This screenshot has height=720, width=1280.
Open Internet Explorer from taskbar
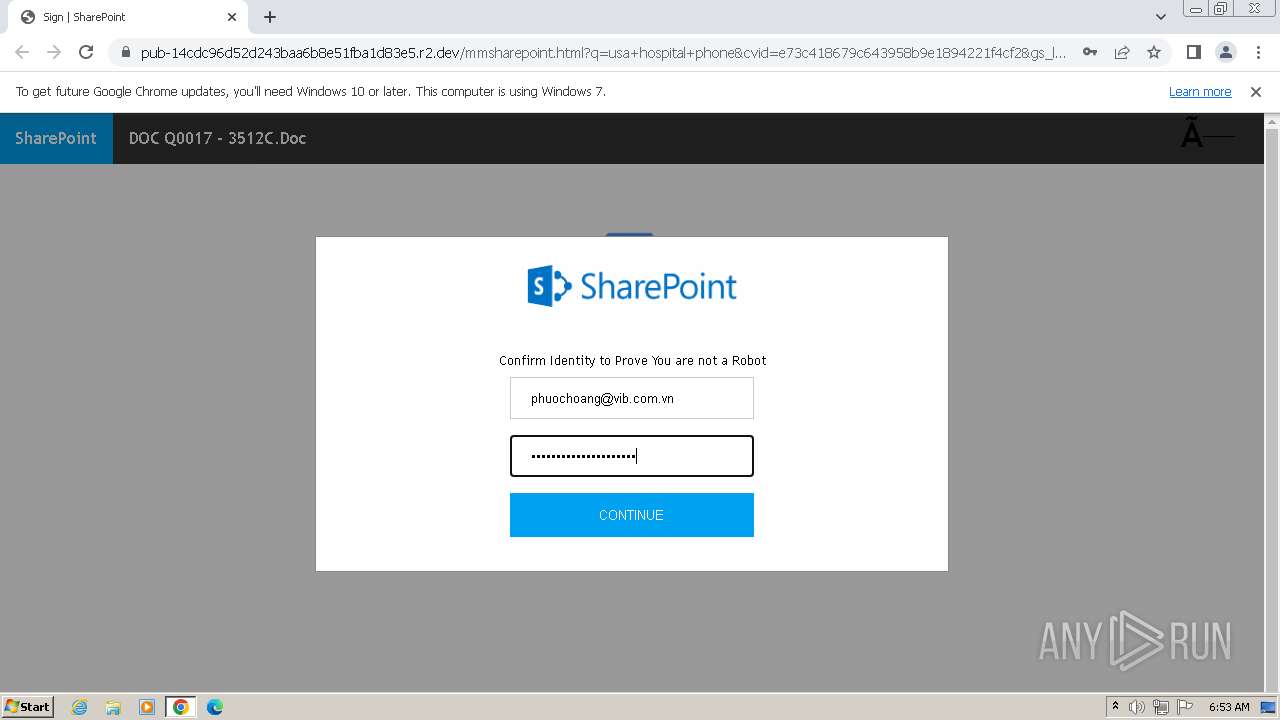coord(80,707)
